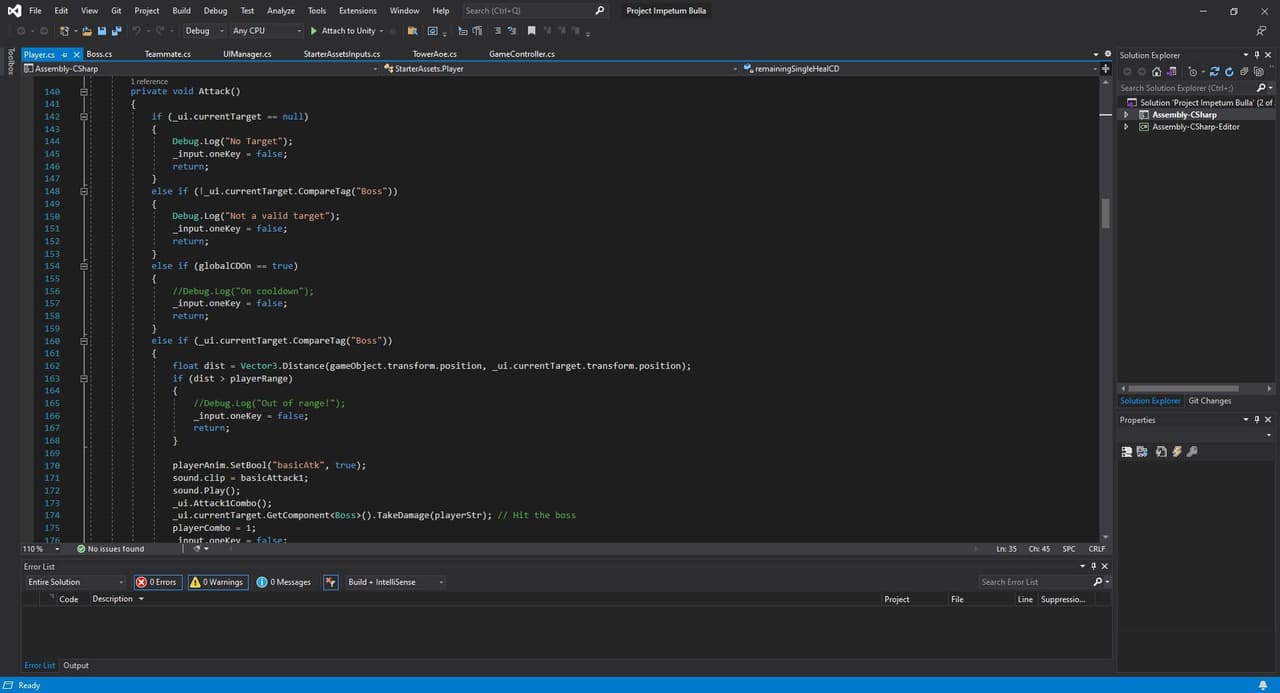Expand the Assembly-CSharp project node
The width and height of the screenshot is (1280, 693).
coord(1126,115)
